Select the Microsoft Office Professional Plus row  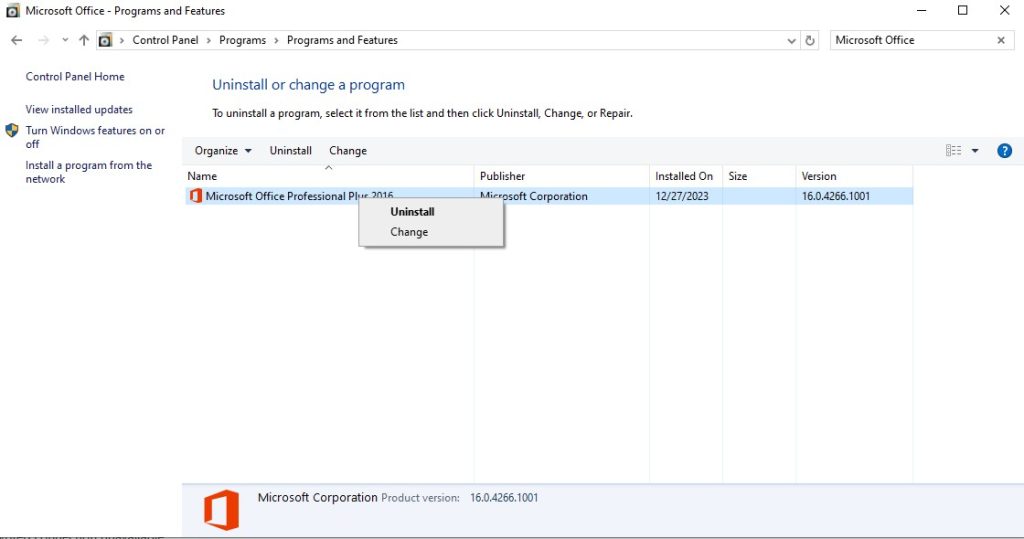click(x=549, y=196)
